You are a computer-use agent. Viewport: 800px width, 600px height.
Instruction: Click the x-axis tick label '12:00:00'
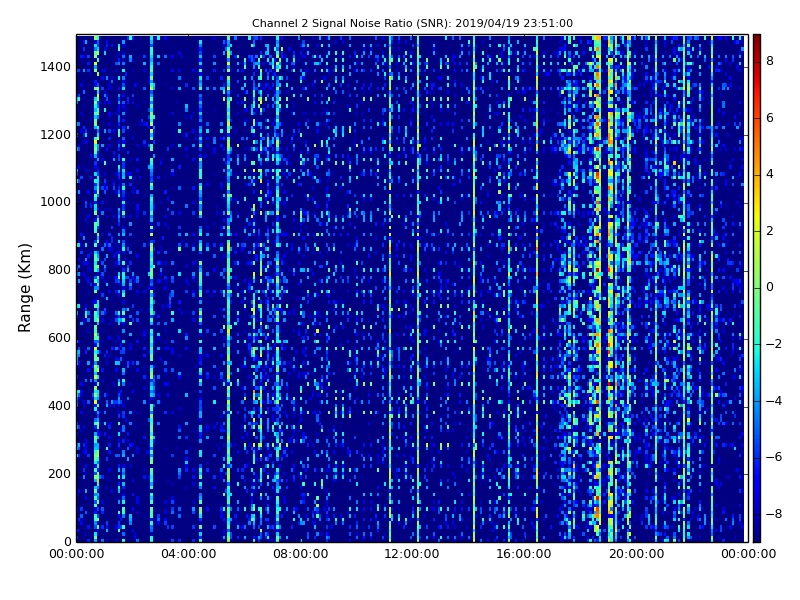pyautogui.click(x=412, y=554)
